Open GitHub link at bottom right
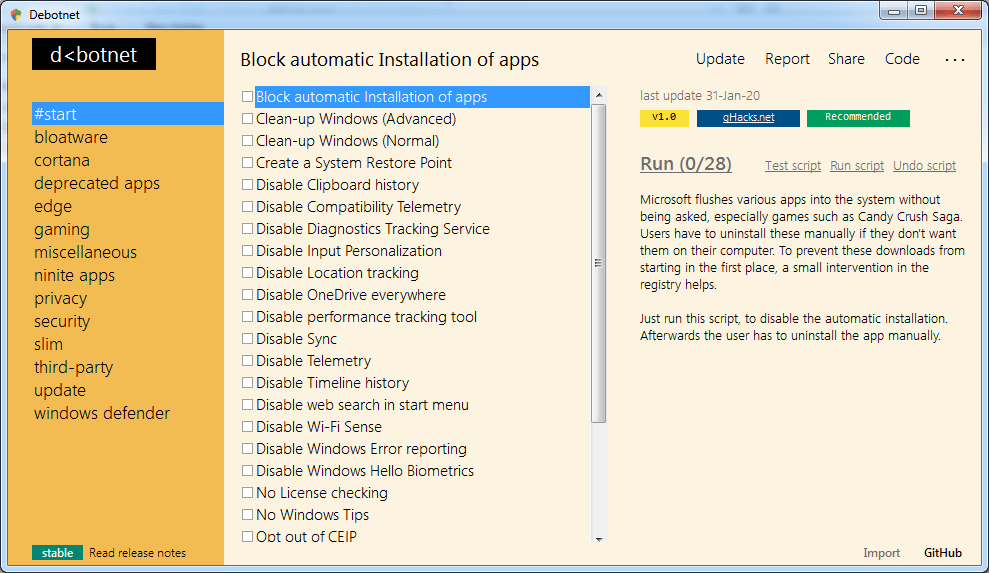Viewport: 989px width, 573px height. [x=942, y=553]
